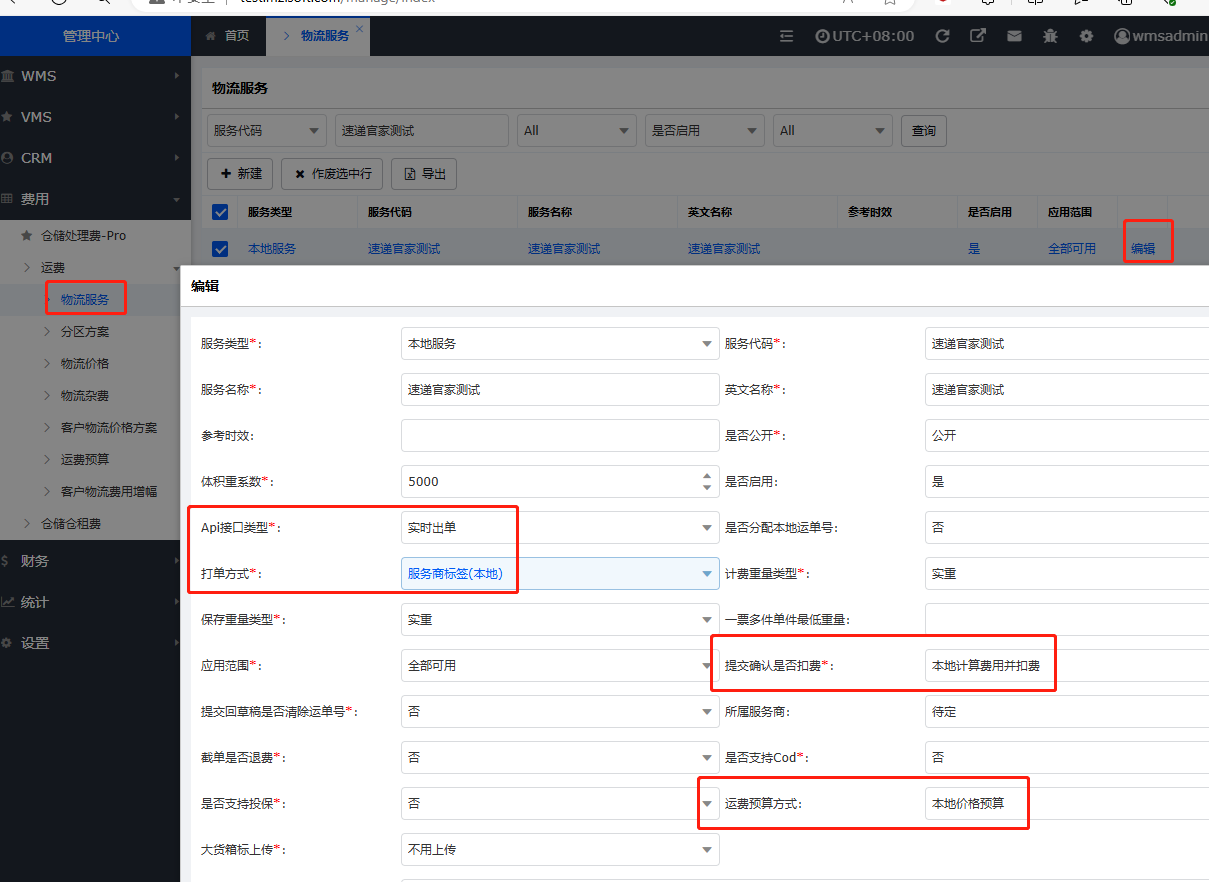This screenshot has height=882, width=1209.
Task: Click the UTC+08:00 timezone clock
Action: point(865,36)
